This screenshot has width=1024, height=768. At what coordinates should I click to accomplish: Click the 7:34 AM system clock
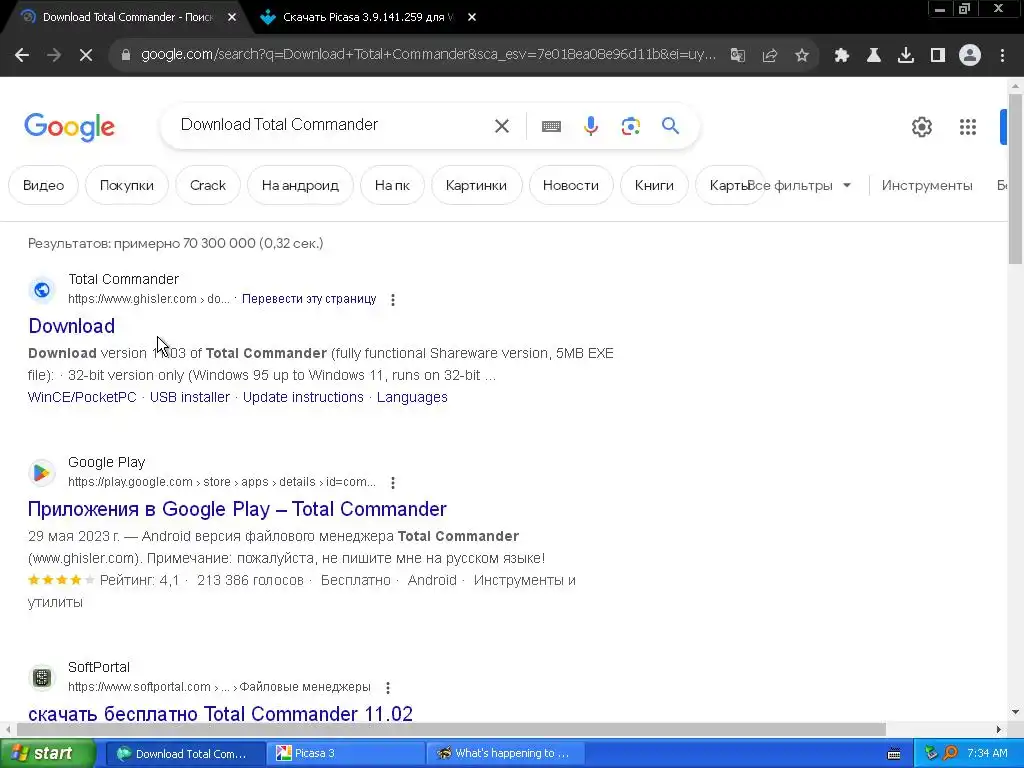[x=987, y=754]
